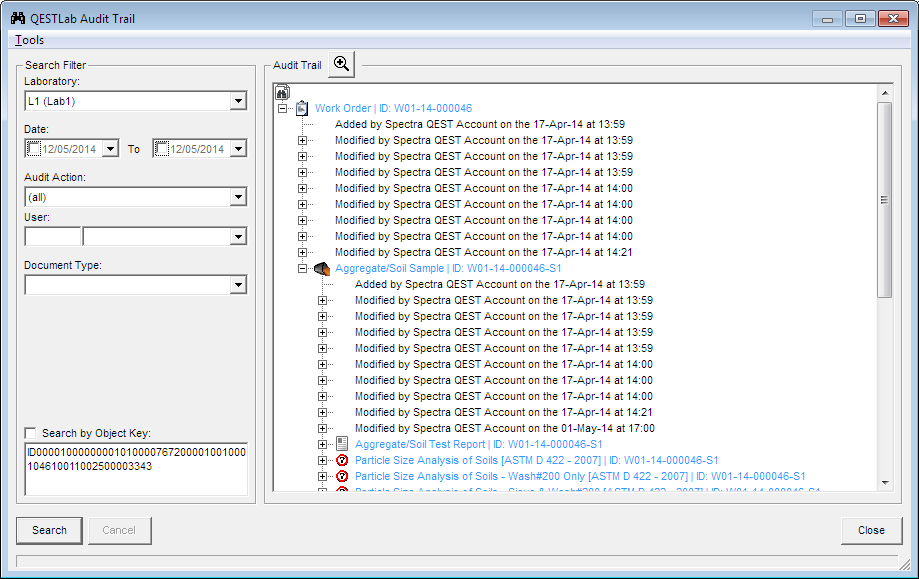Toggle the start date checkbox
Image resolution: width=919 pixels, height=579 pixels.
[34, 149]
